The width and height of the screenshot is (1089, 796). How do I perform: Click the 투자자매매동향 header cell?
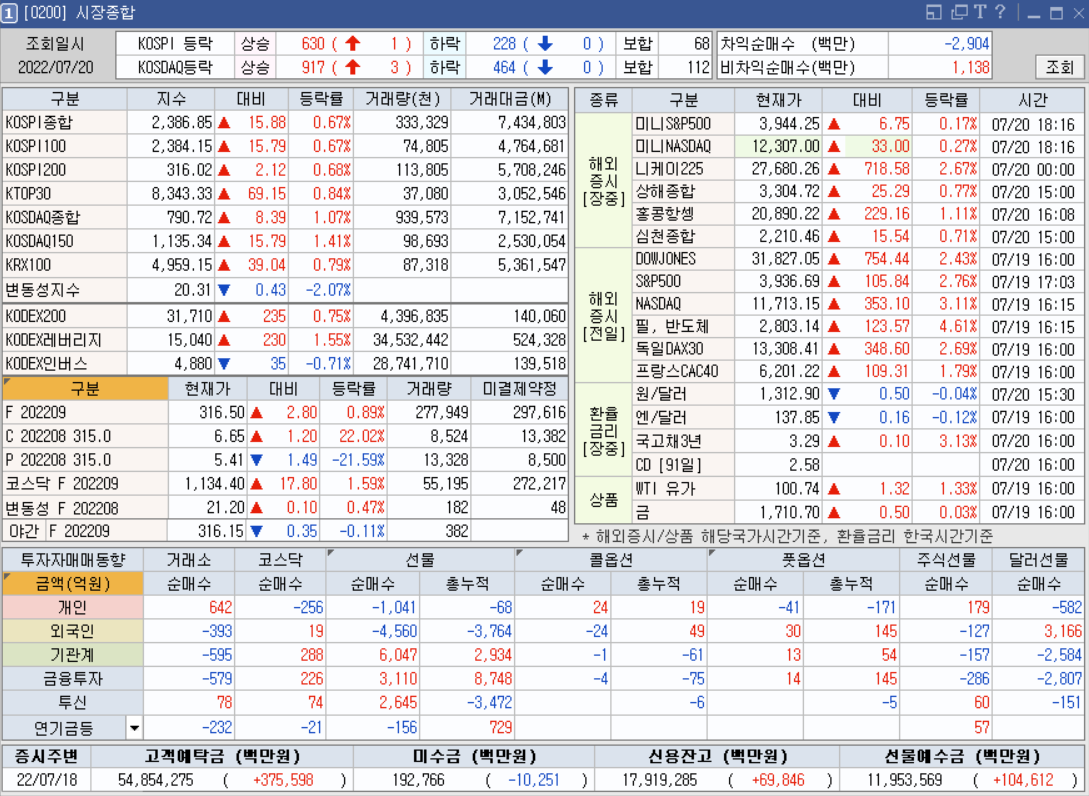[x=73, y=560]
